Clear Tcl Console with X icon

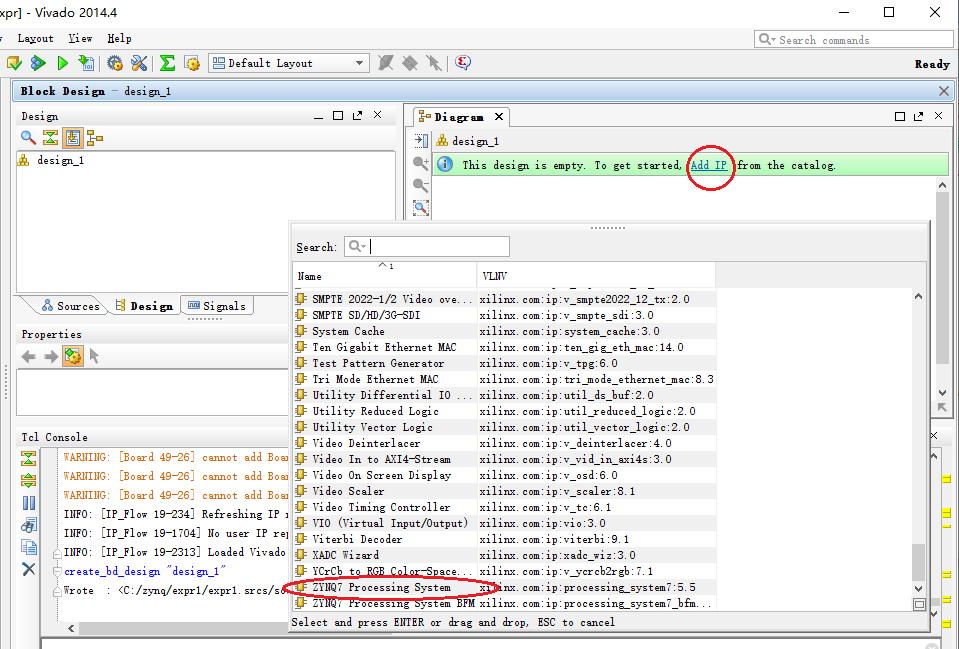(x=29, y=569)
